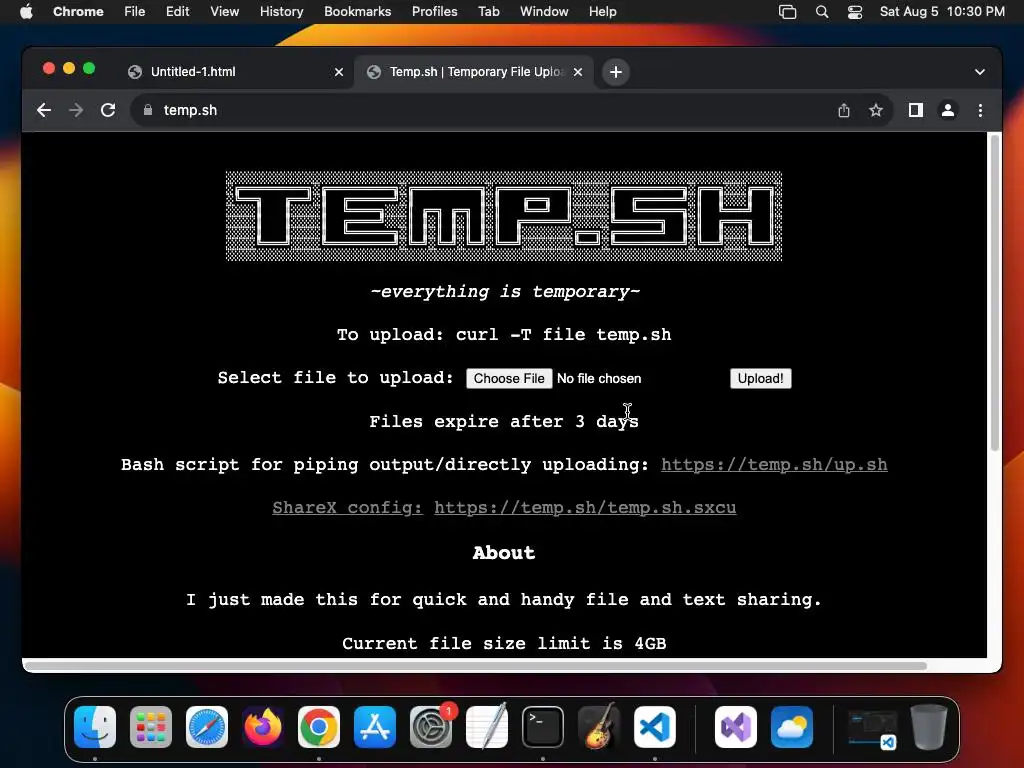Viewport: 1024px width, 768px height.
Task: Open the Profiles menu
Action: pyautogui.click(x=434, y=12)
